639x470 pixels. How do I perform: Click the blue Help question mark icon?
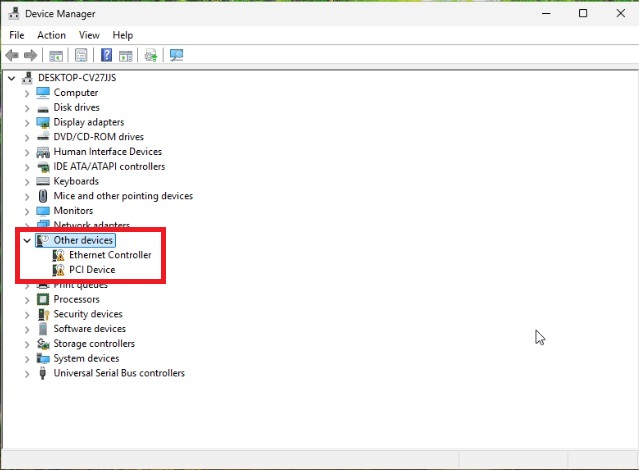[x=106, y=55]
